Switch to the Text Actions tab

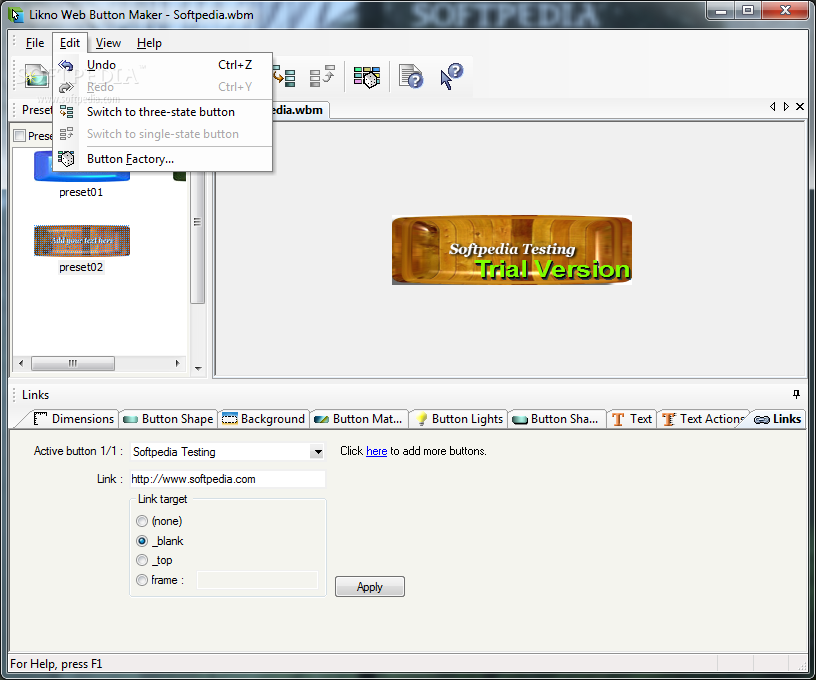point(704,419)
